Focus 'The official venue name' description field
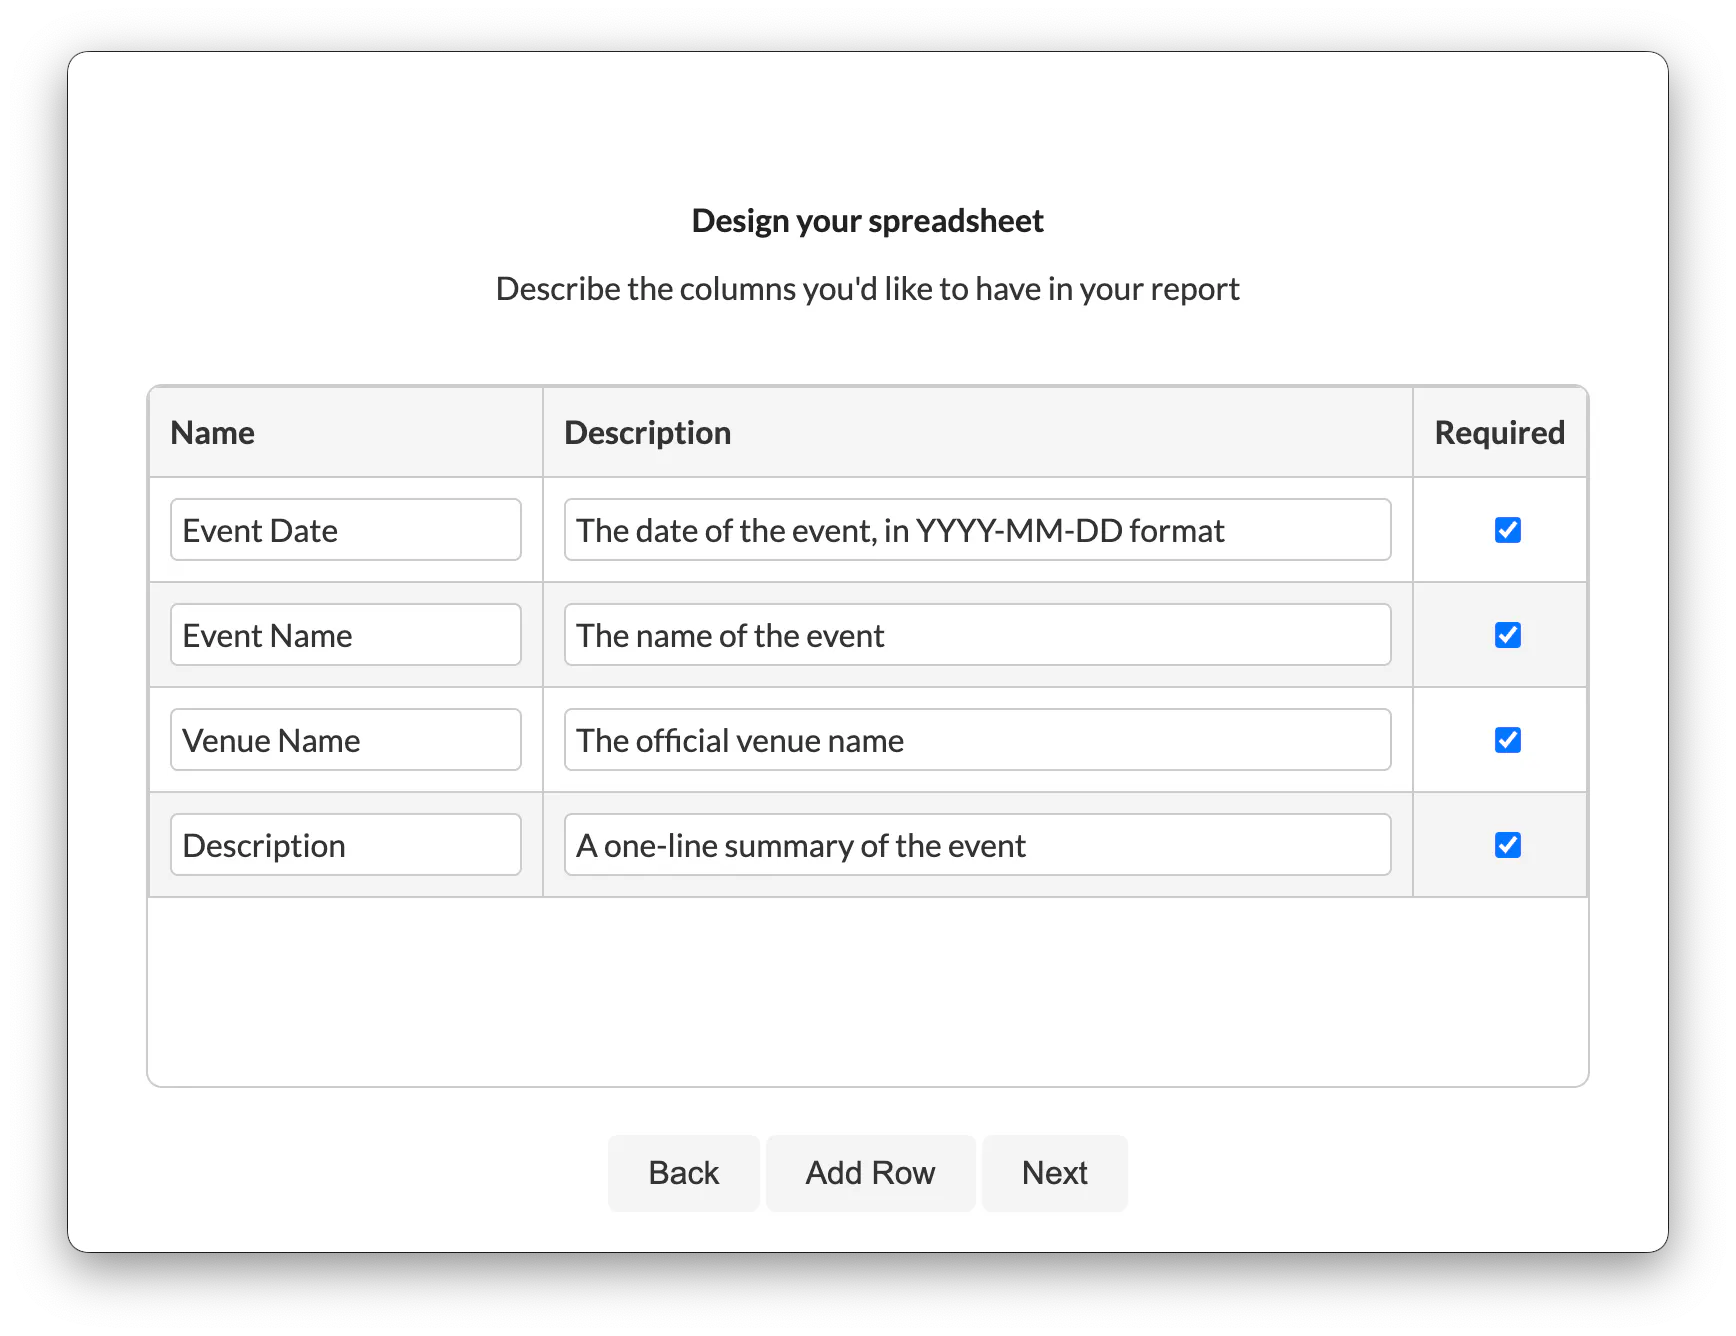Screen dimensions: 1736x1336 coord(978,740)
